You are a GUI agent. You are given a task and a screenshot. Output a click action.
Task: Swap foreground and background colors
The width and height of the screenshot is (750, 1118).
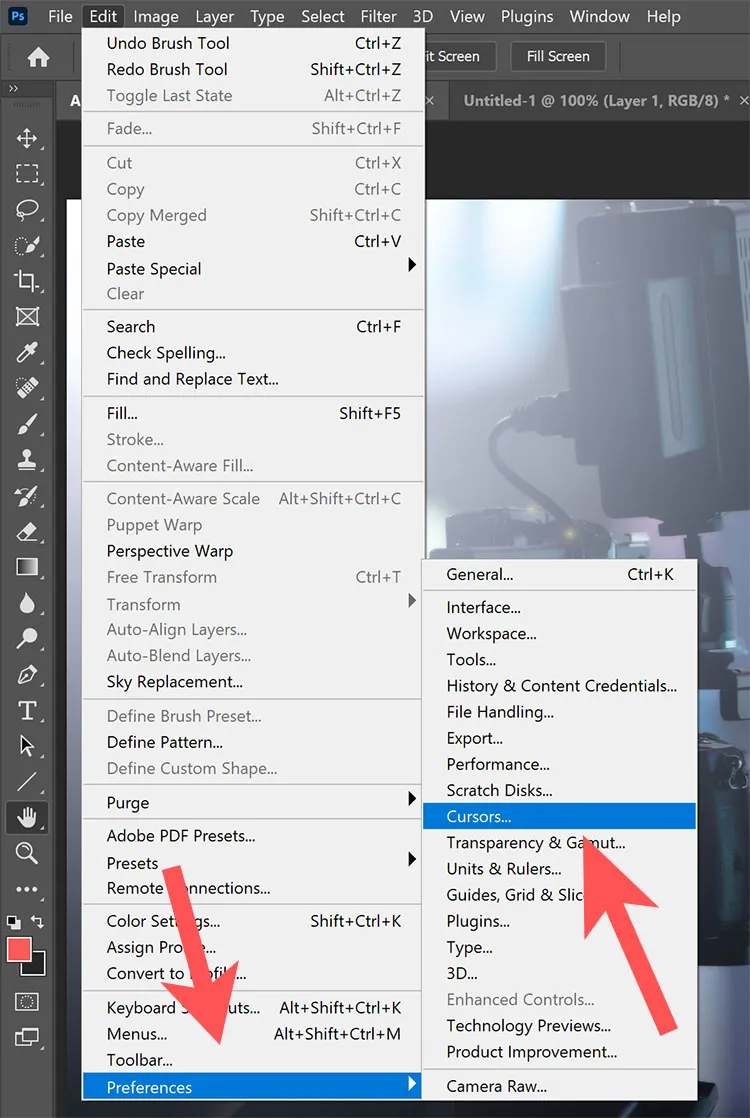pos(38,922)
